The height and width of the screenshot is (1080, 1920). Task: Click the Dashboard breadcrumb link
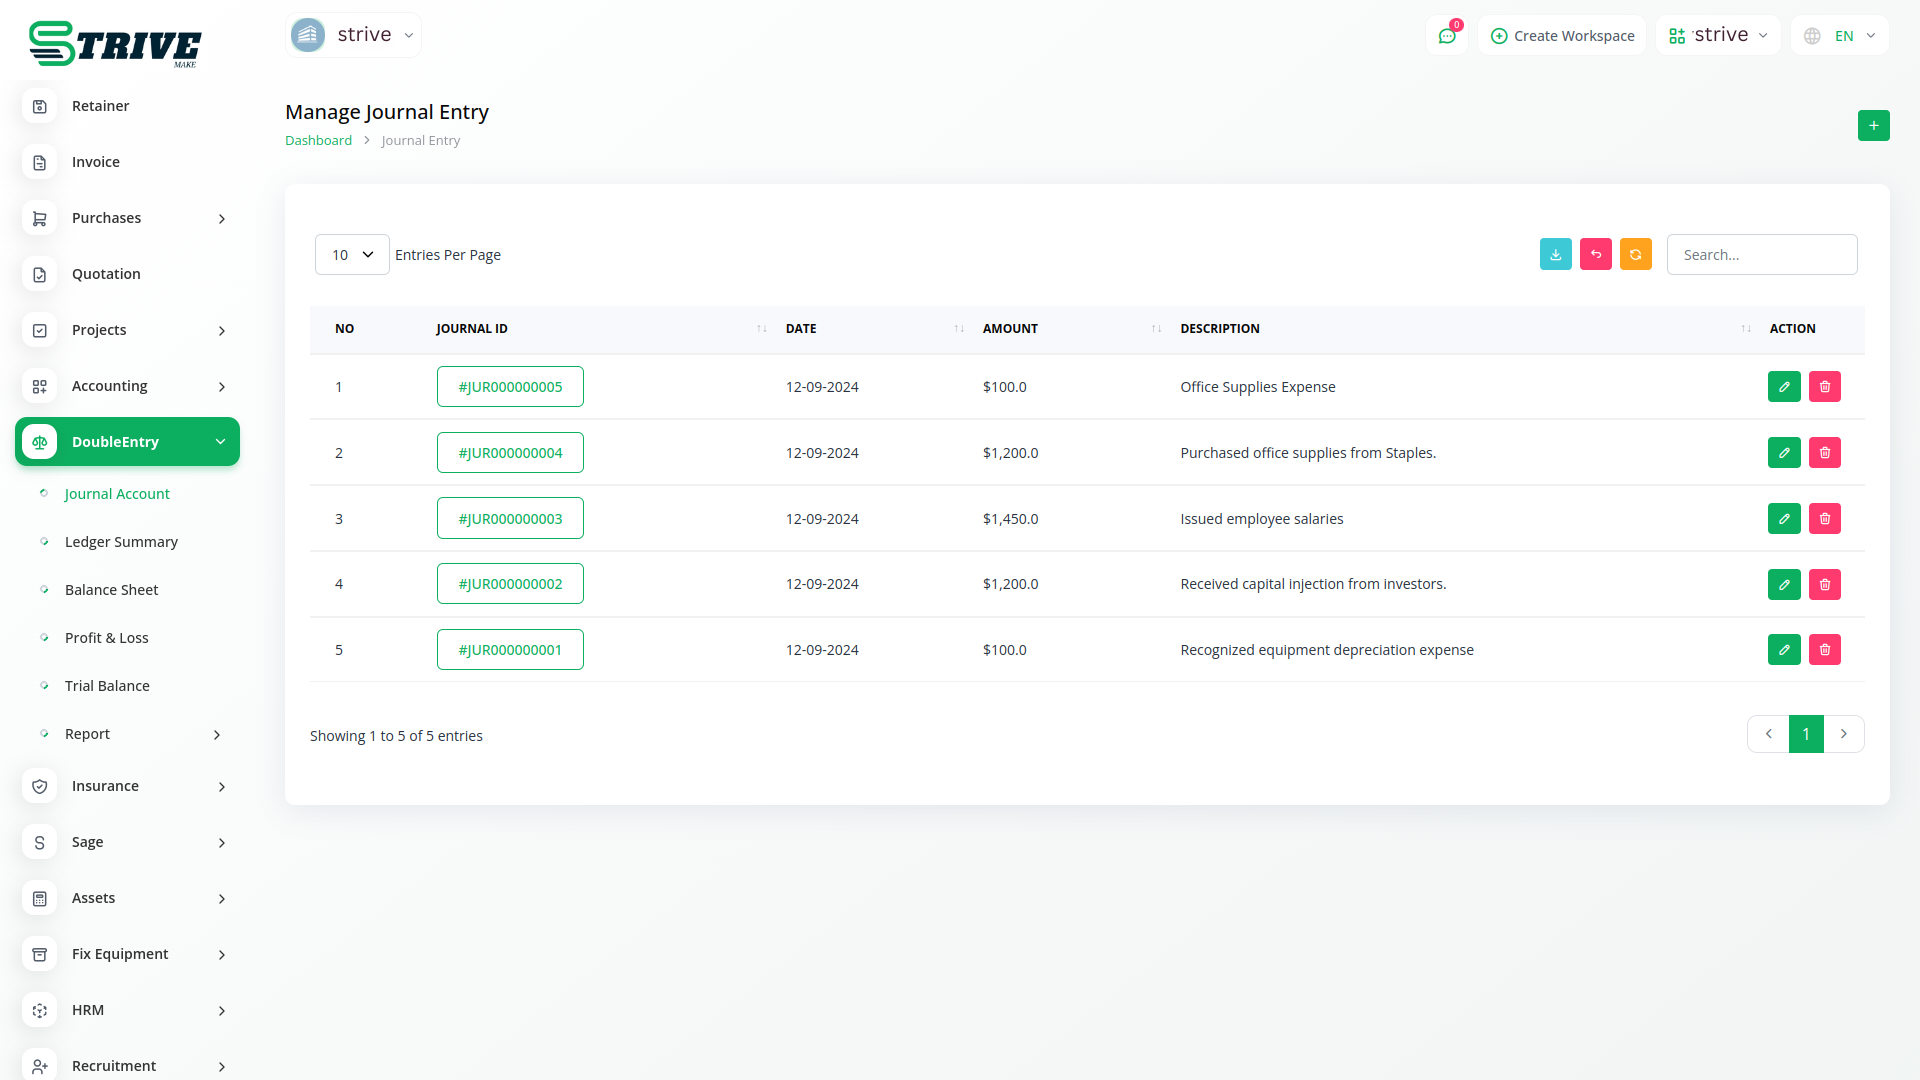[318, 141]
